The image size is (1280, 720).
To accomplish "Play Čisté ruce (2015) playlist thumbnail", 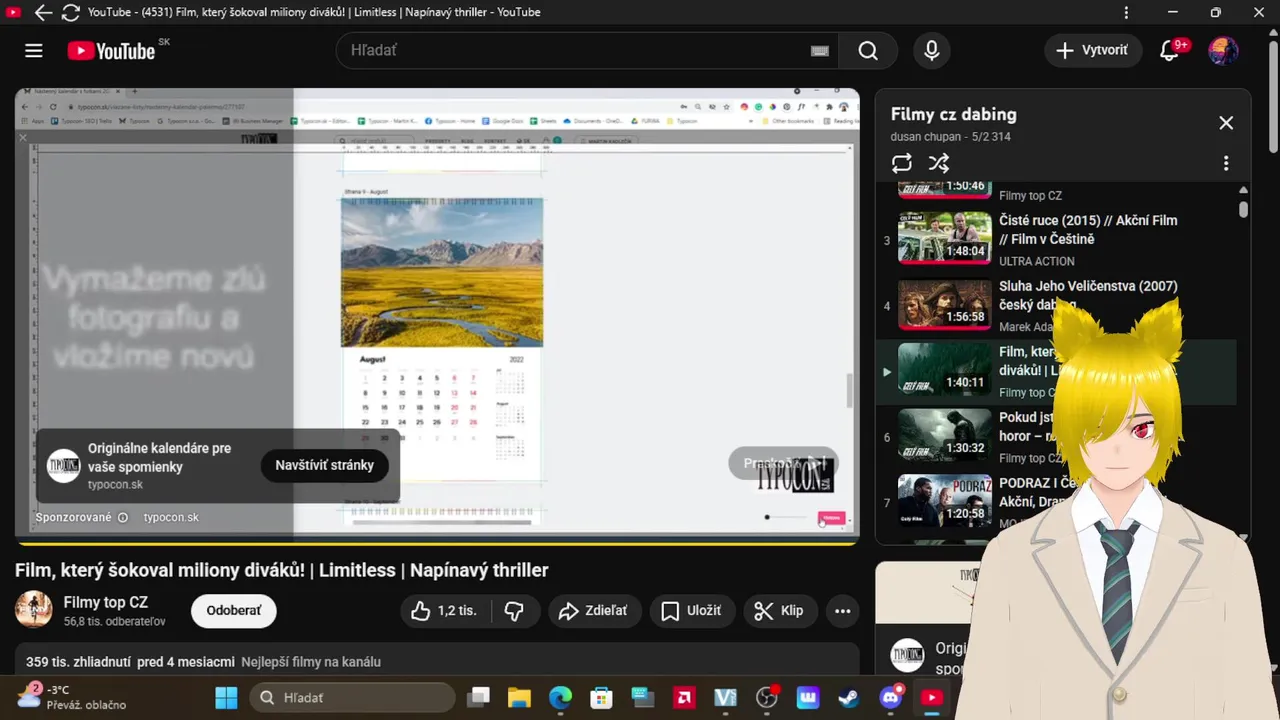I will coord(945,238).
